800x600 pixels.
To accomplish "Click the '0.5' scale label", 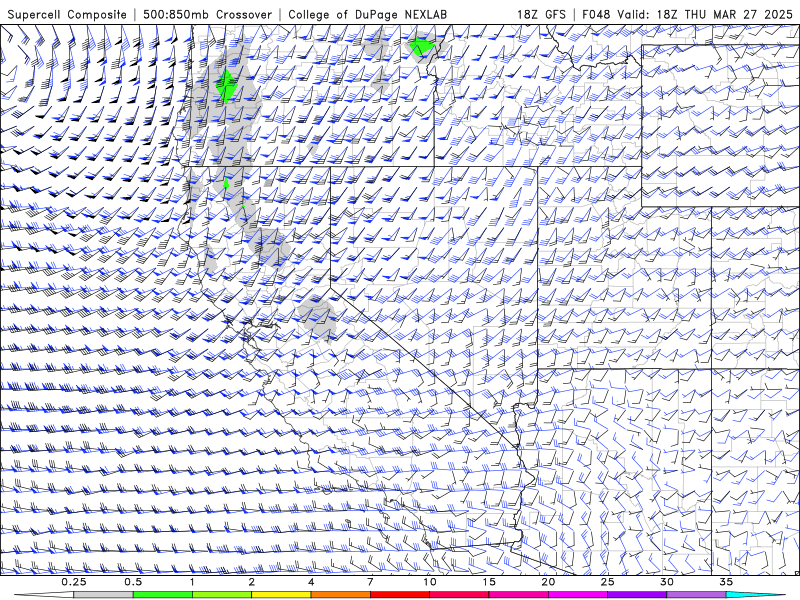I will (133, 582).
